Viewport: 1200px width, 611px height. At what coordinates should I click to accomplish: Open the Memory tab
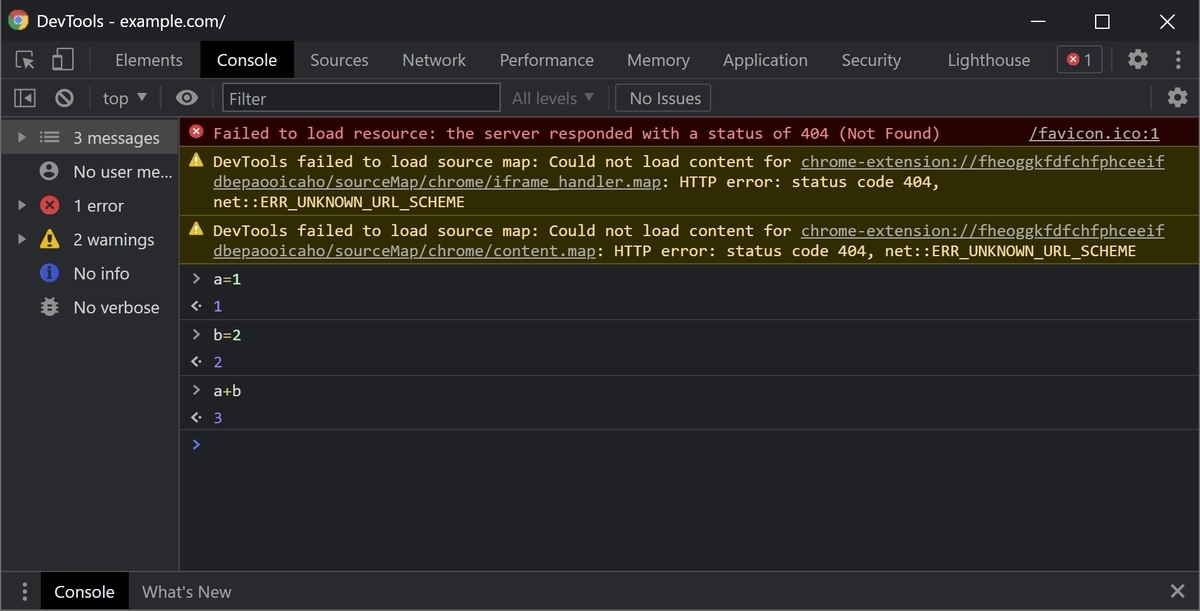tap(658, 60)
